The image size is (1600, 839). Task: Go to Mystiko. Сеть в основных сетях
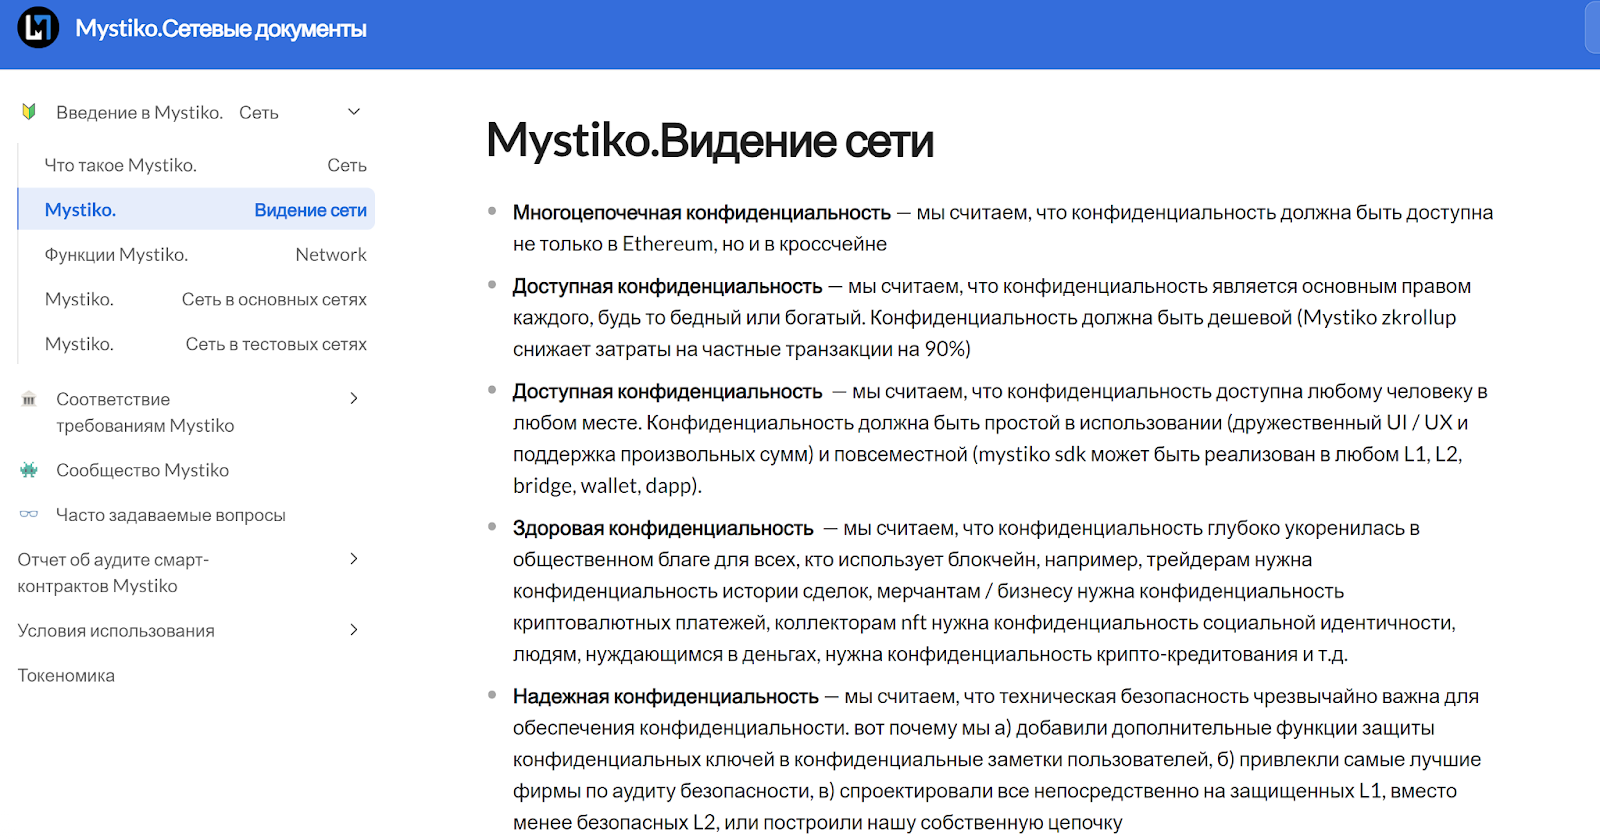205,300
